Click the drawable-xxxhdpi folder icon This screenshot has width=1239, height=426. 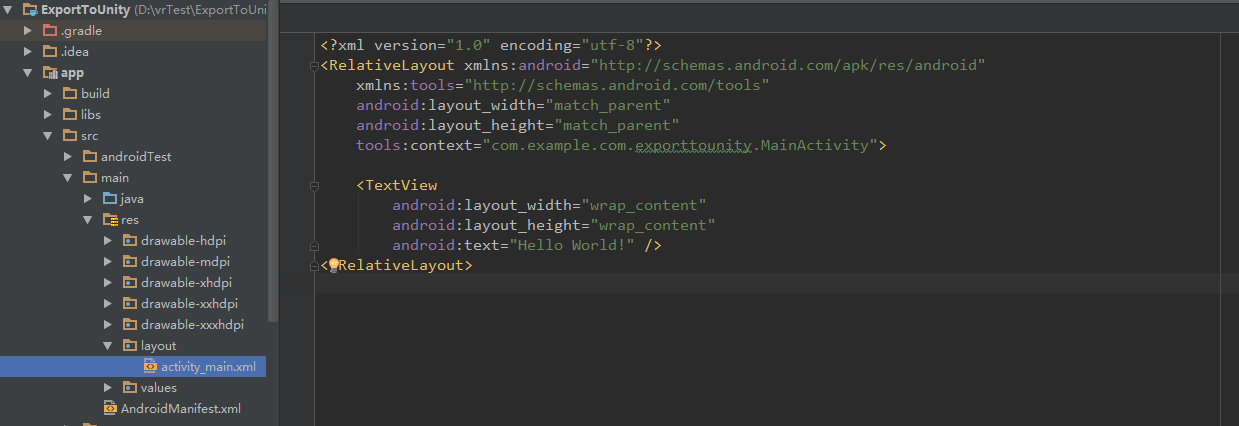[130, 324]
